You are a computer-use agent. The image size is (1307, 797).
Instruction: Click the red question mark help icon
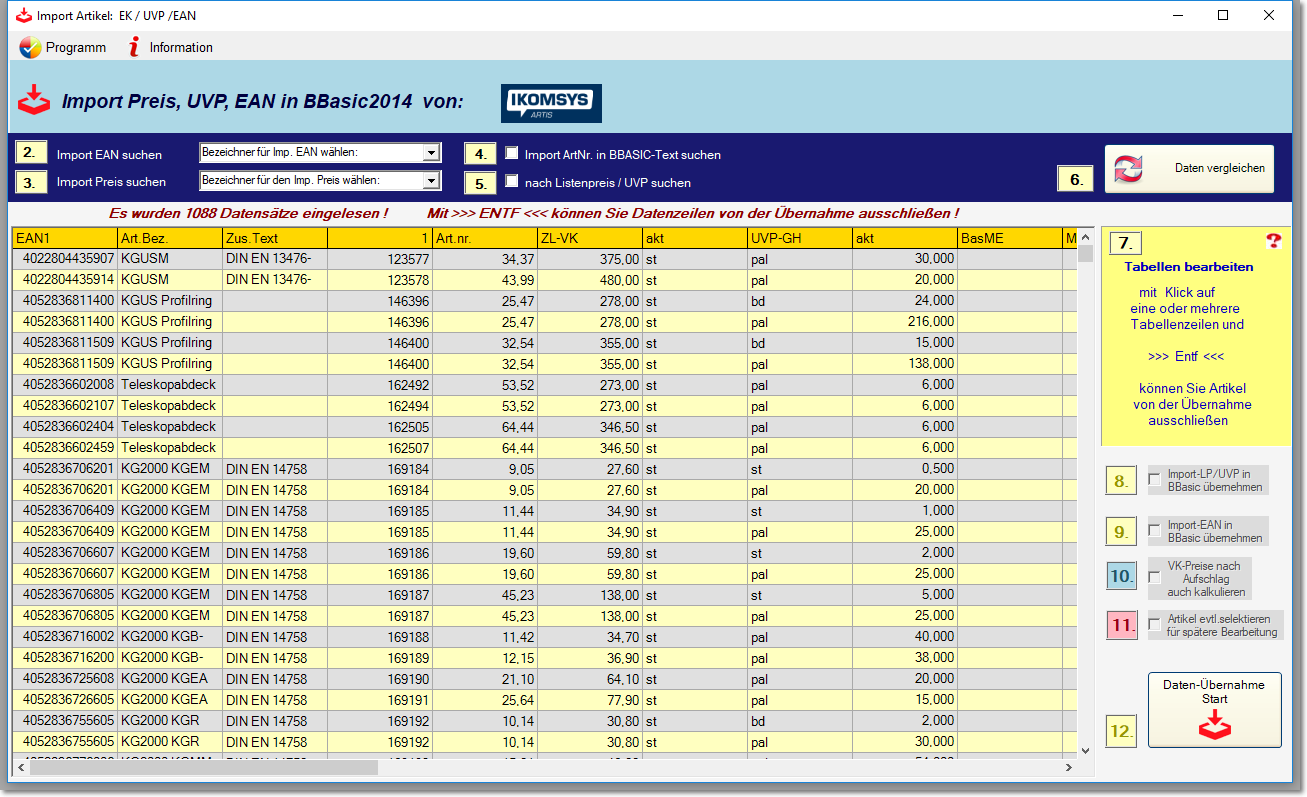click(x=1273, y=240)
